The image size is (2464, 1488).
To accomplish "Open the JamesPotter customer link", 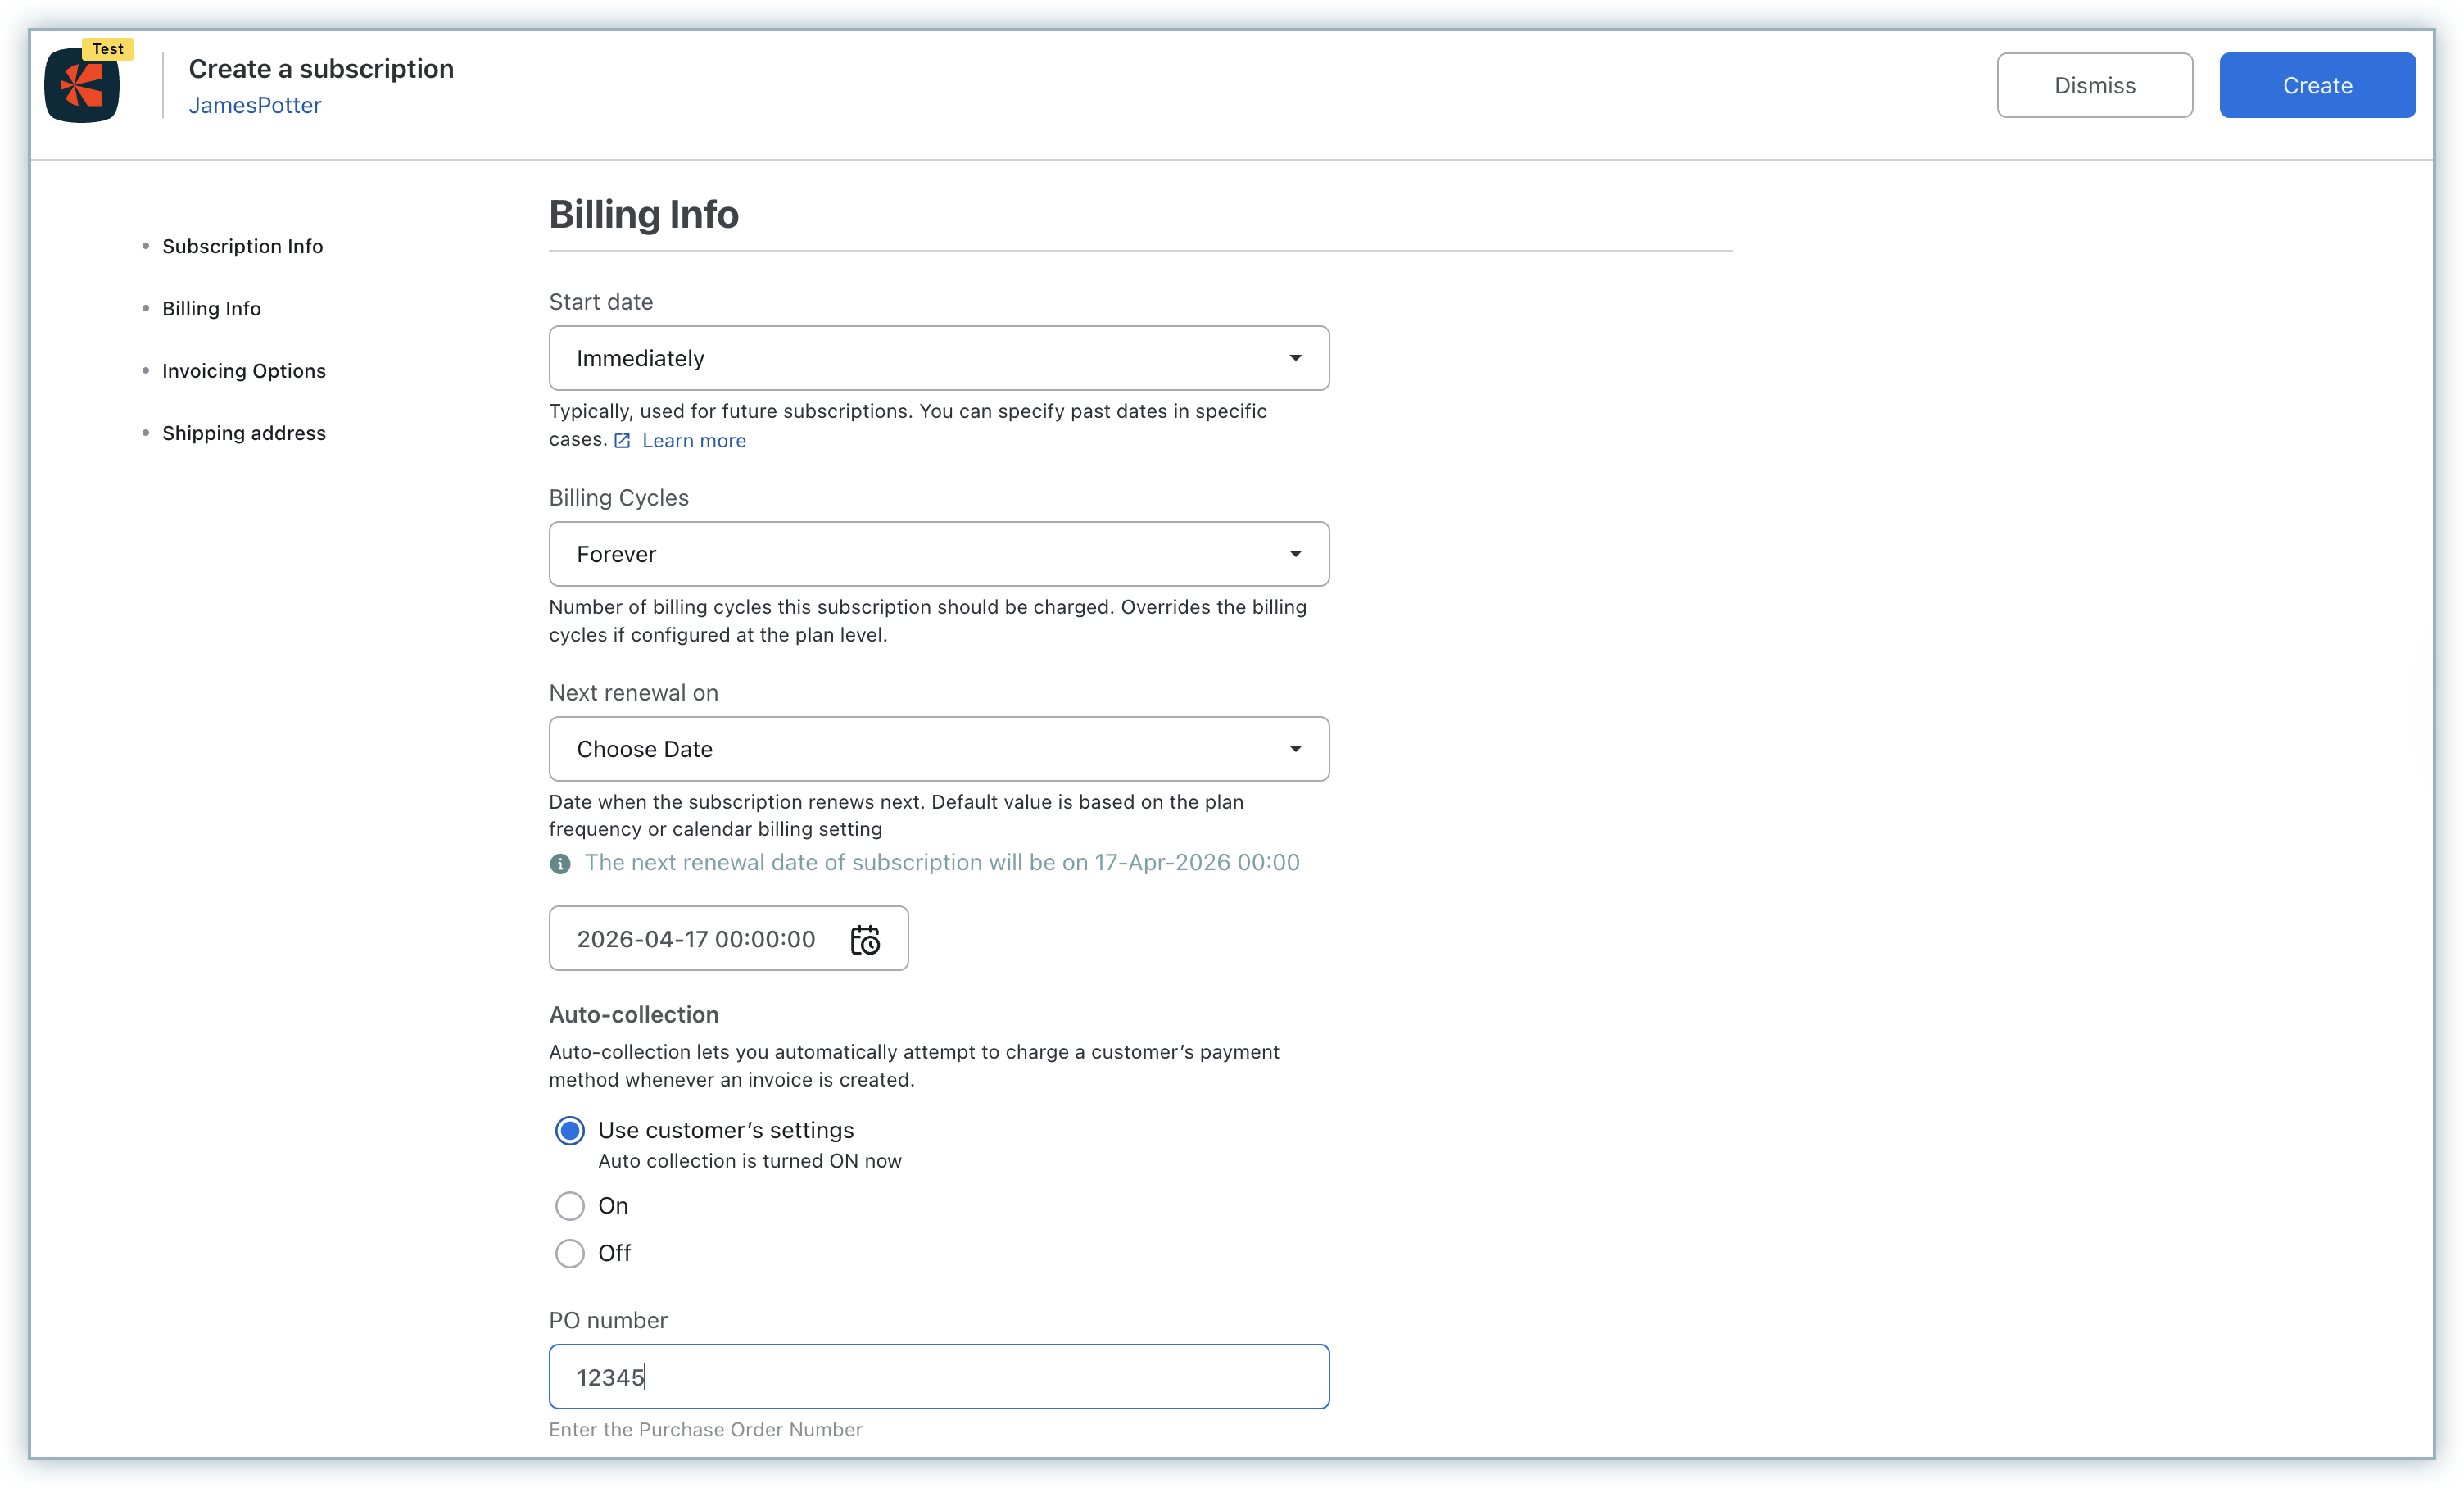I will (255, 105).
